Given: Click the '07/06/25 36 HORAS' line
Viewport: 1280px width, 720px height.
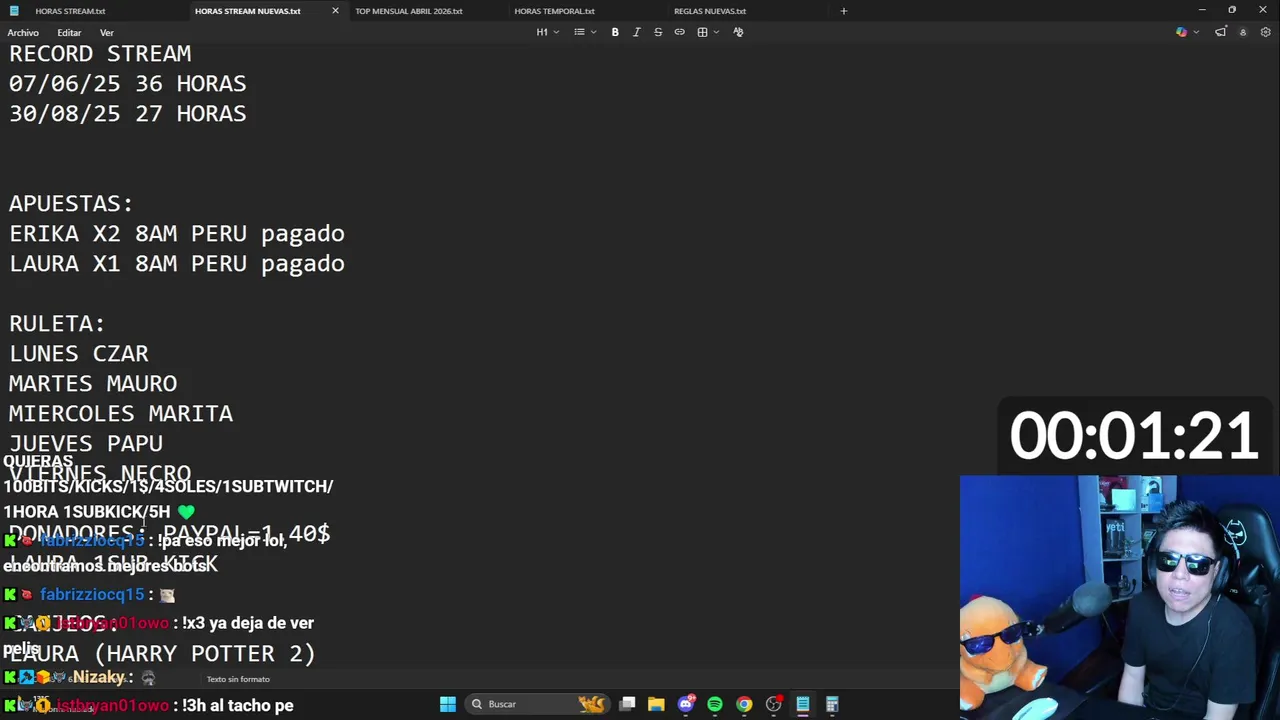Looking at the screenshot, I should (128, 83).
